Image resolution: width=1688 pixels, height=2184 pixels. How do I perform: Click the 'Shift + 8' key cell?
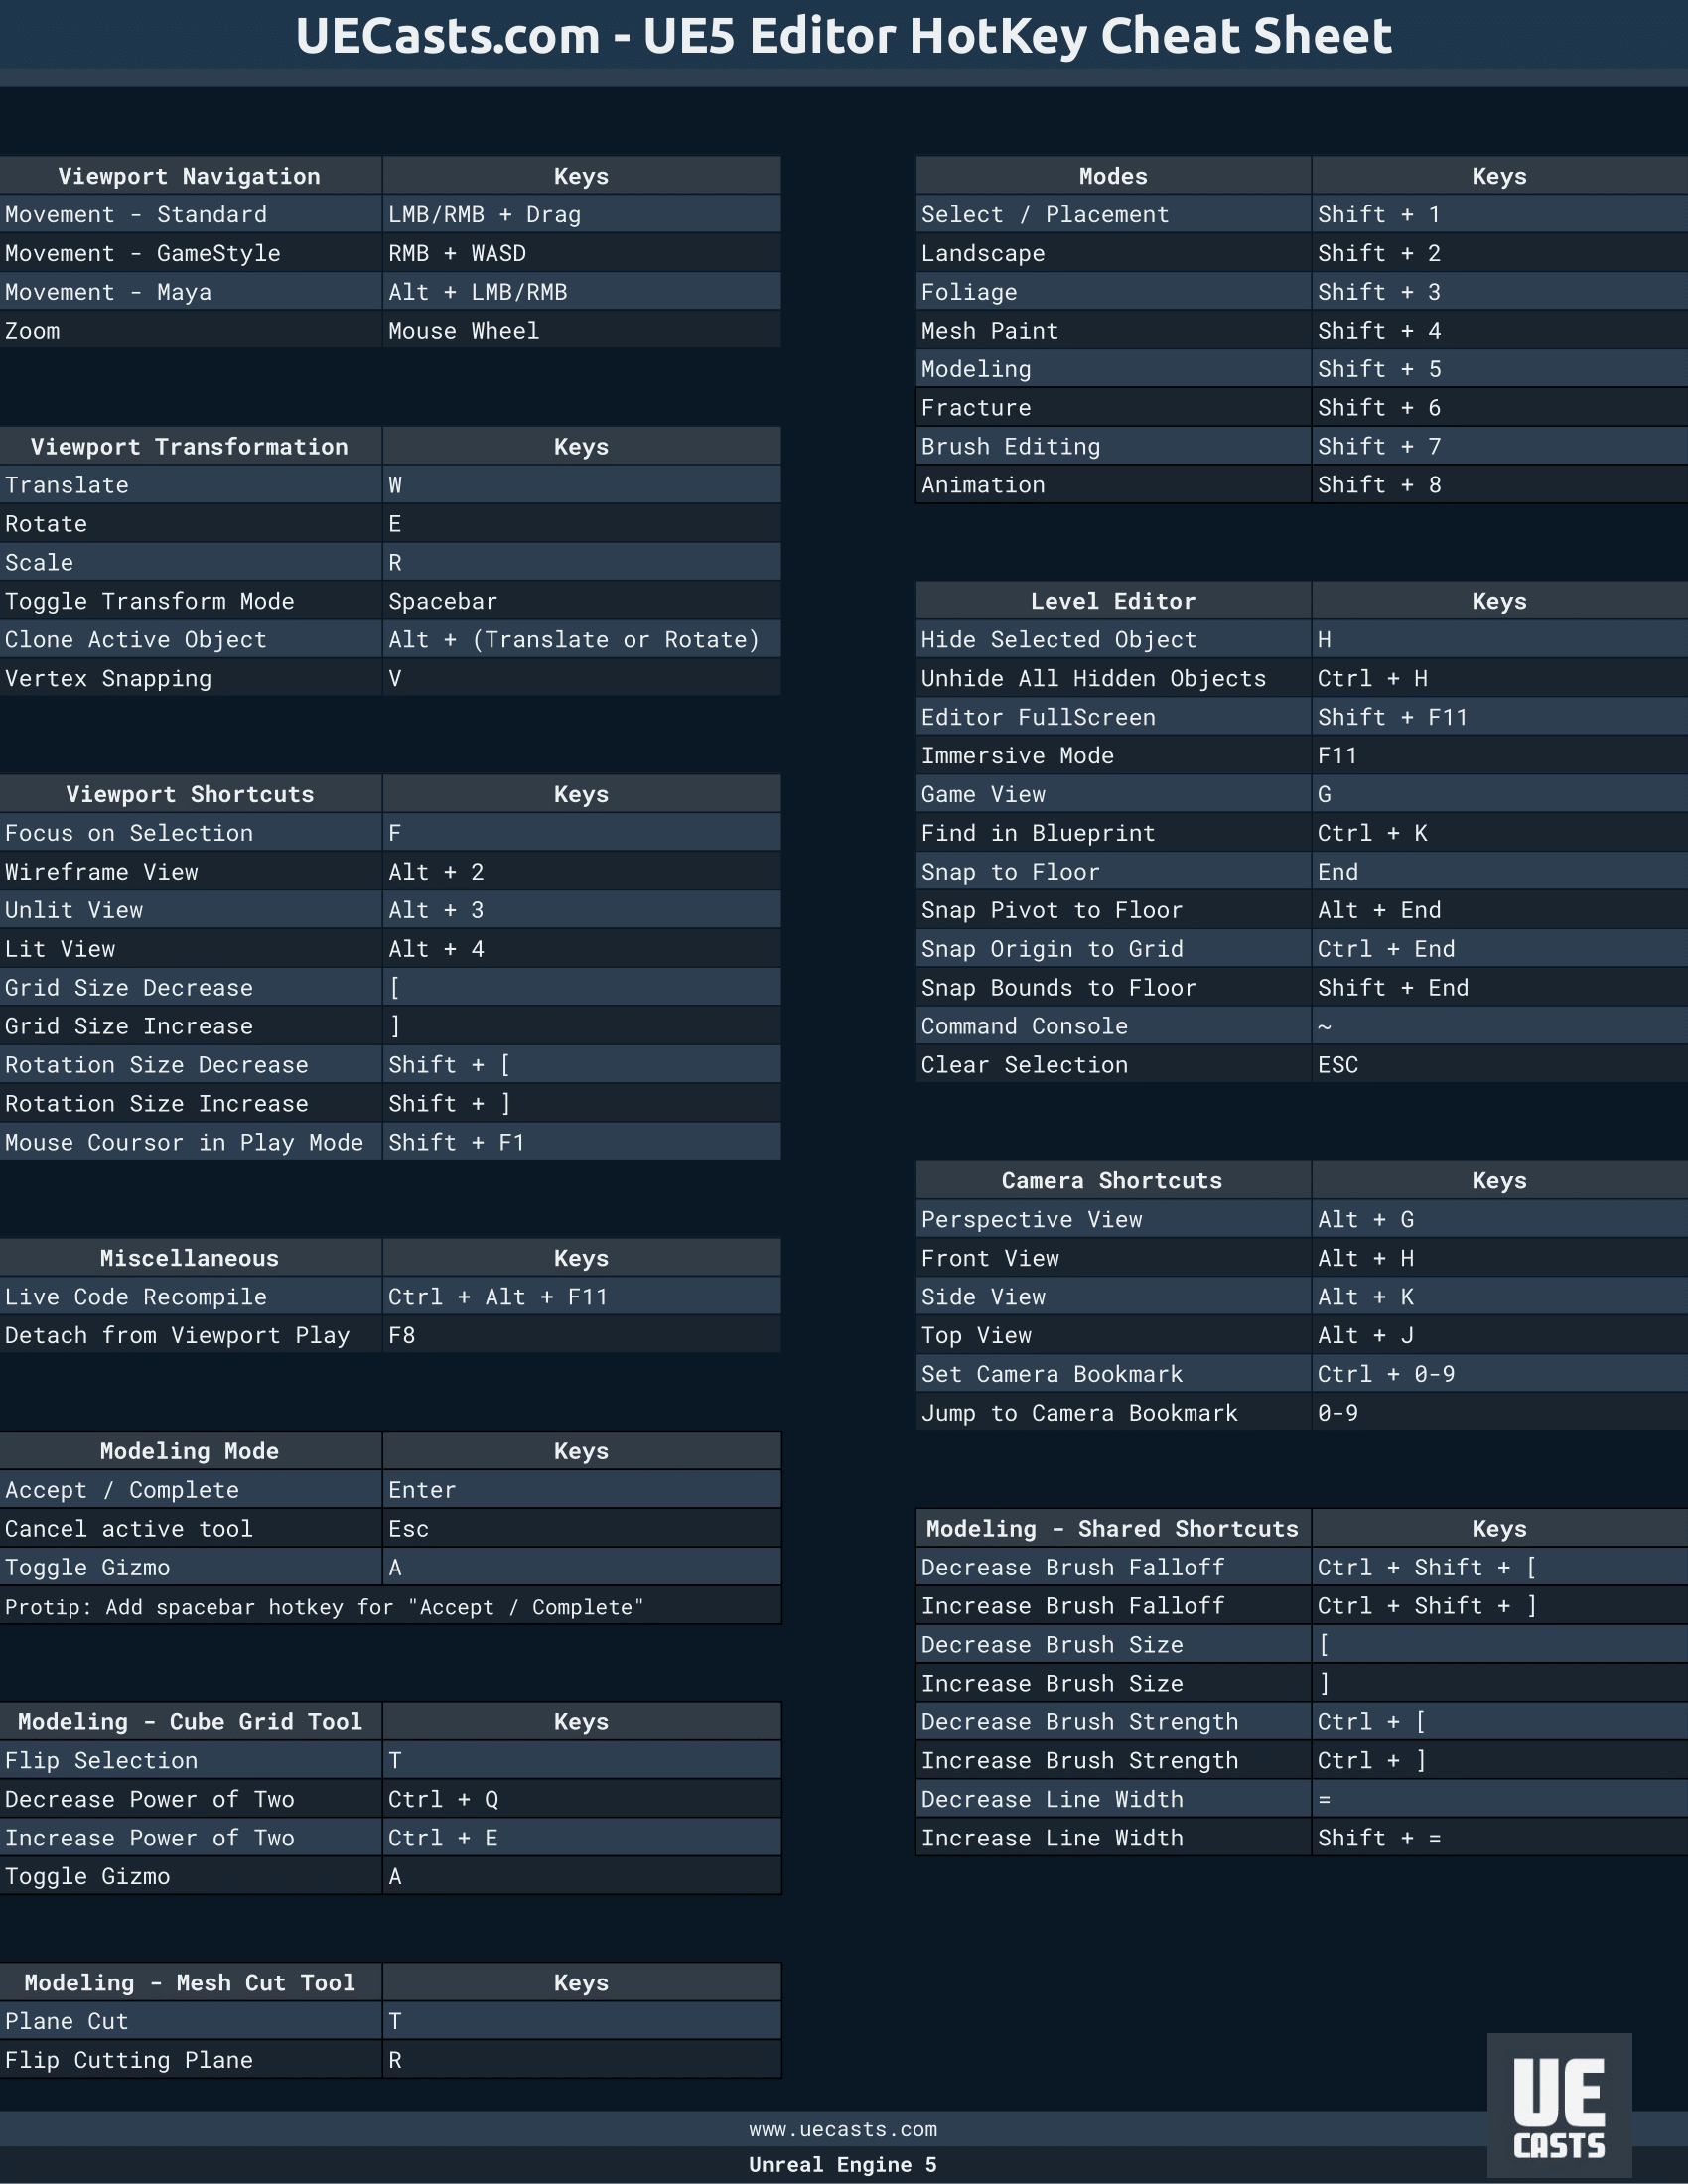1500,485
